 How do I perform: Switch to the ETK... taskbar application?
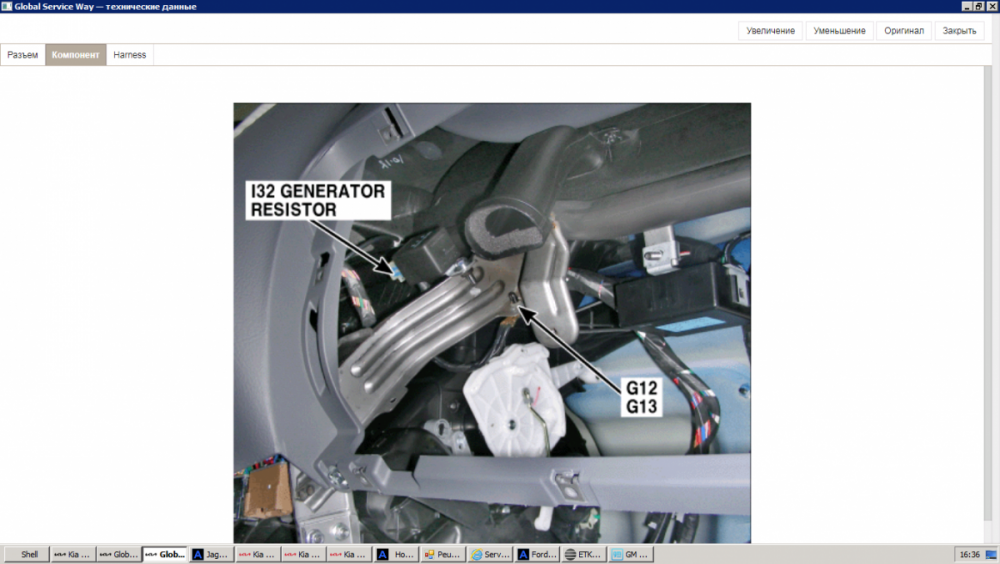tap(582, 554)
